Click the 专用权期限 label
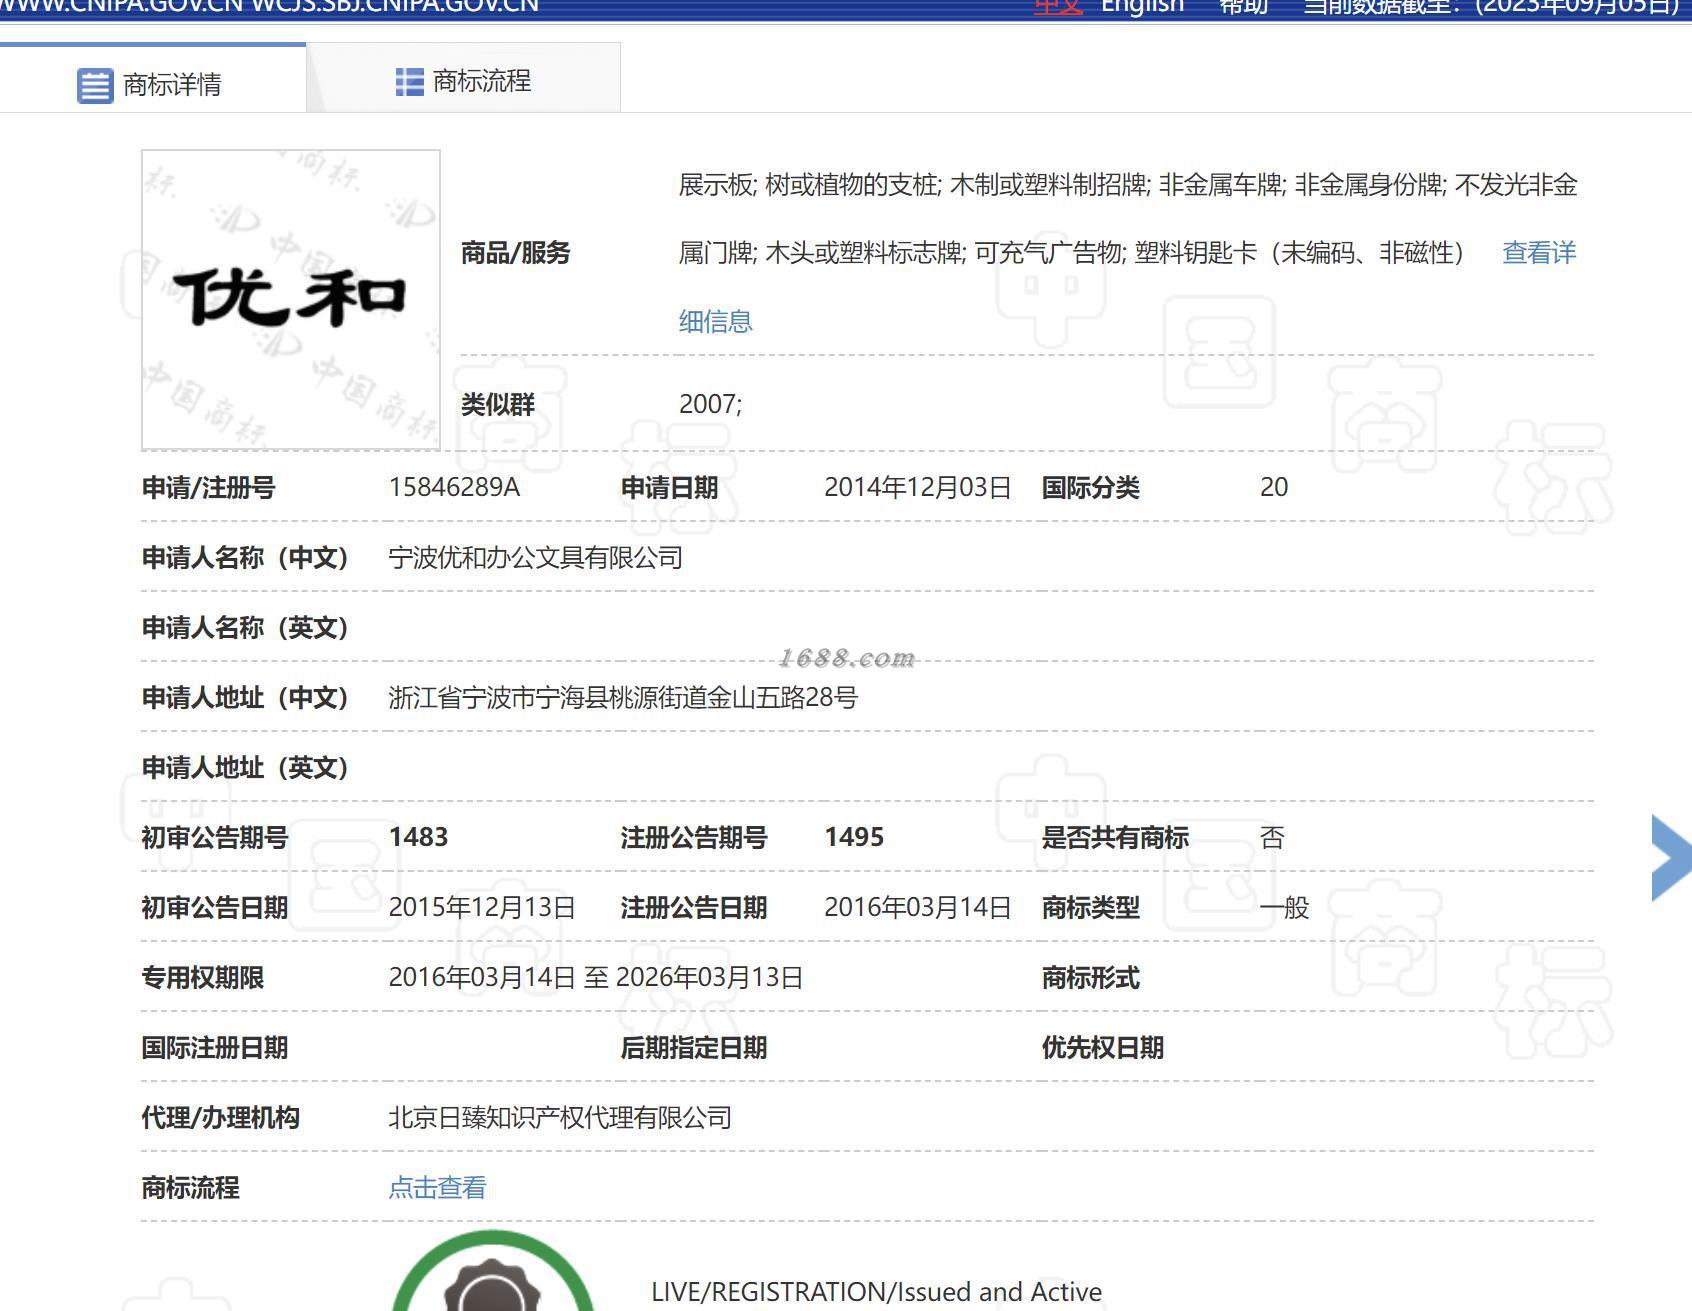The image size is (1692, 1311). point(203,978)
